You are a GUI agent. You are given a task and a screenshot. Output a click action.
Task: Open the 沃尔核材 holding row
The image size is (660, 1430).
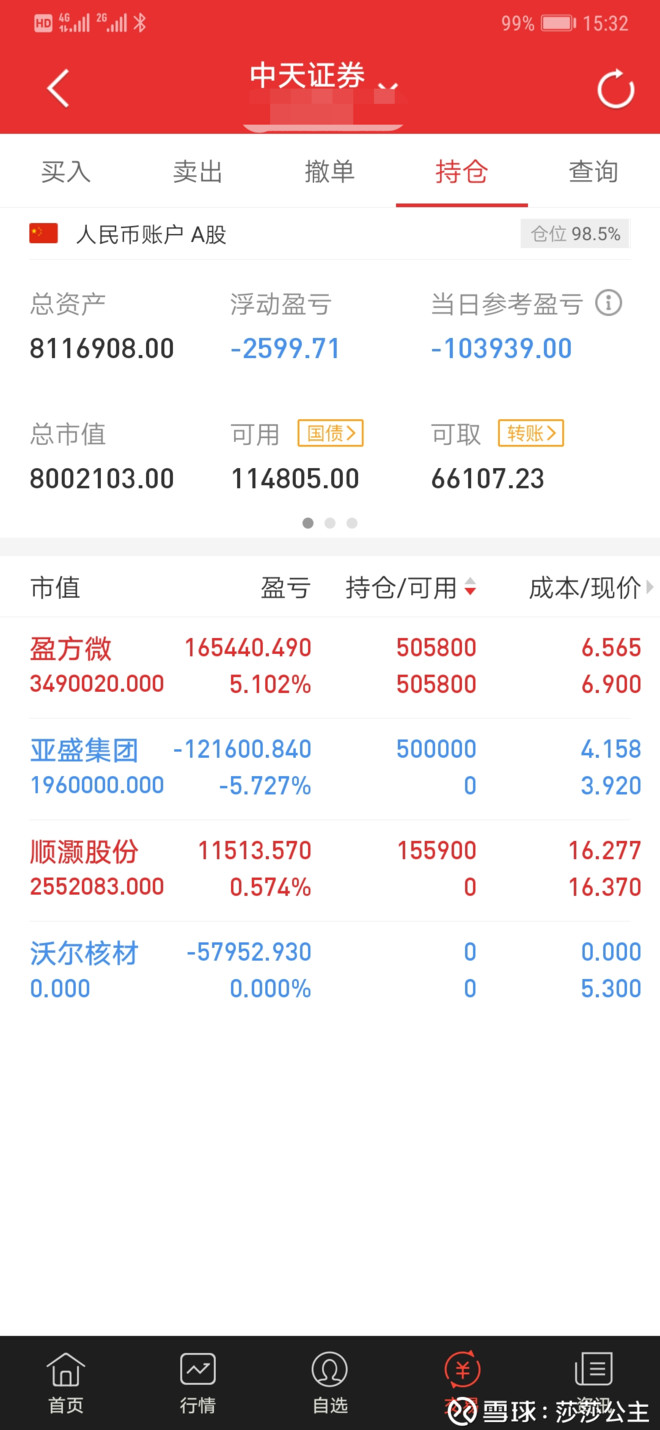pyautogui.click(x=330, y=971)
